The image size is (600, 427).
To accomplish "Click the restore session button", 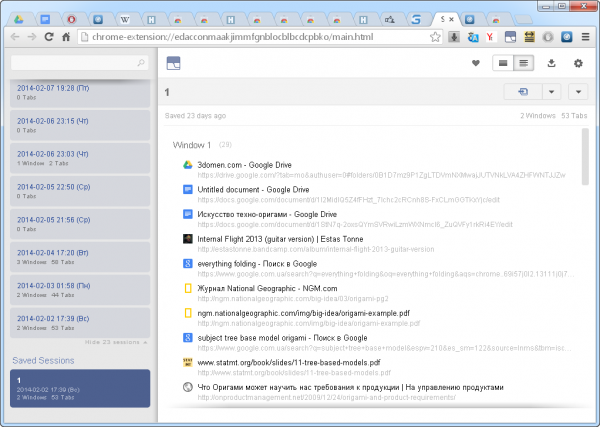I will [x=523, y=92].
